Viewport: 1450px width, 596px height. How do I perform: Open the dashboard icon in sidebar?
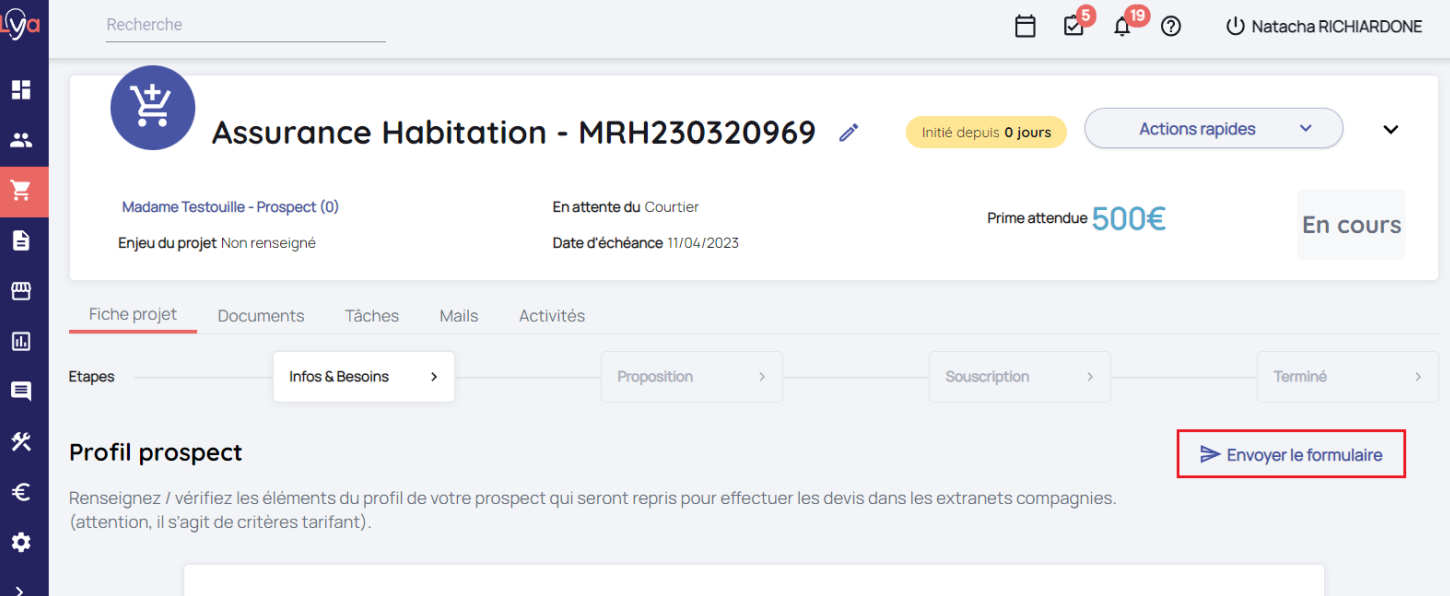[21, 90]
